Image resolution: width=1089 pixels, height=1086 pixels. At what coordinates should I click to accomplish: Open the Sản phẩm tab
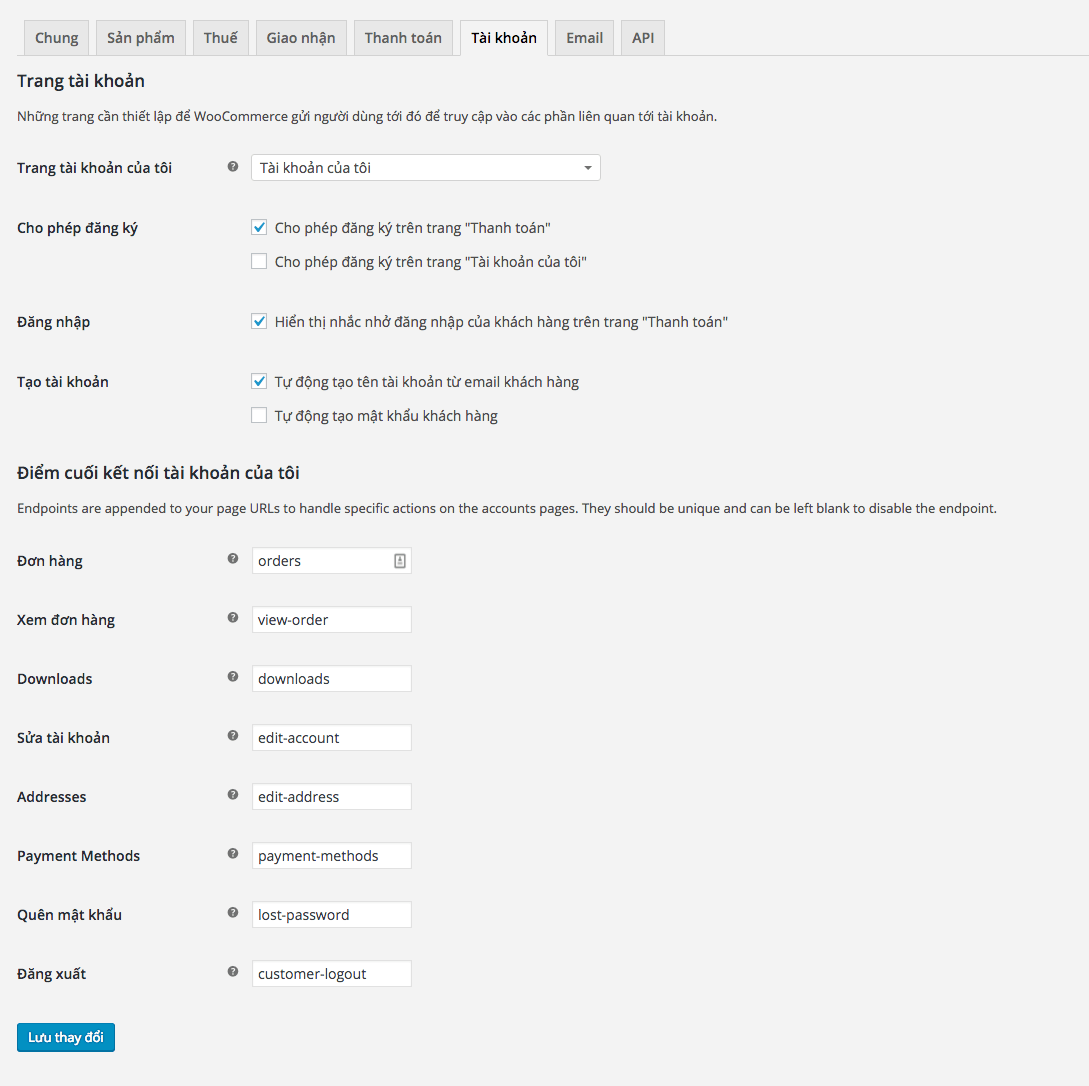pos(141,38)
